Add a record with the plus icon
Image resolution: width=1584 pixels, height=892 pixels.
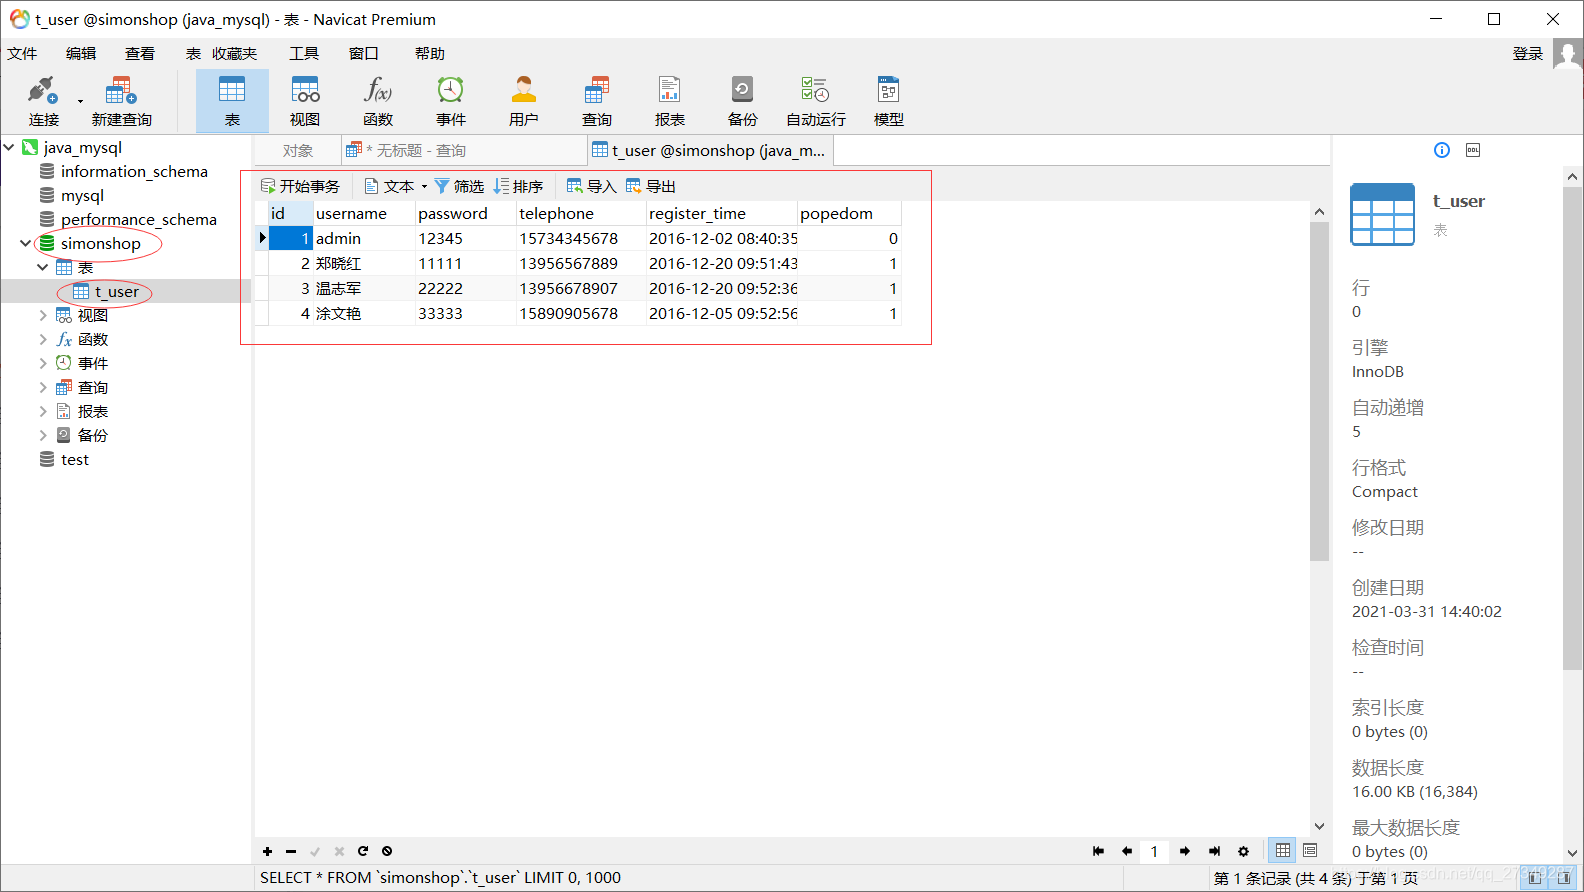coord(267,852)
